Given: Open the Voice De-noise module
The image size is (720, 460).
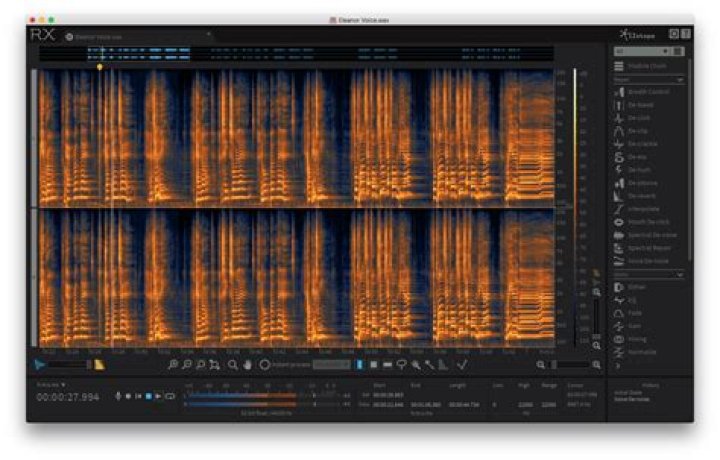Looking at the screenshot, I should (x=642, y=261).
